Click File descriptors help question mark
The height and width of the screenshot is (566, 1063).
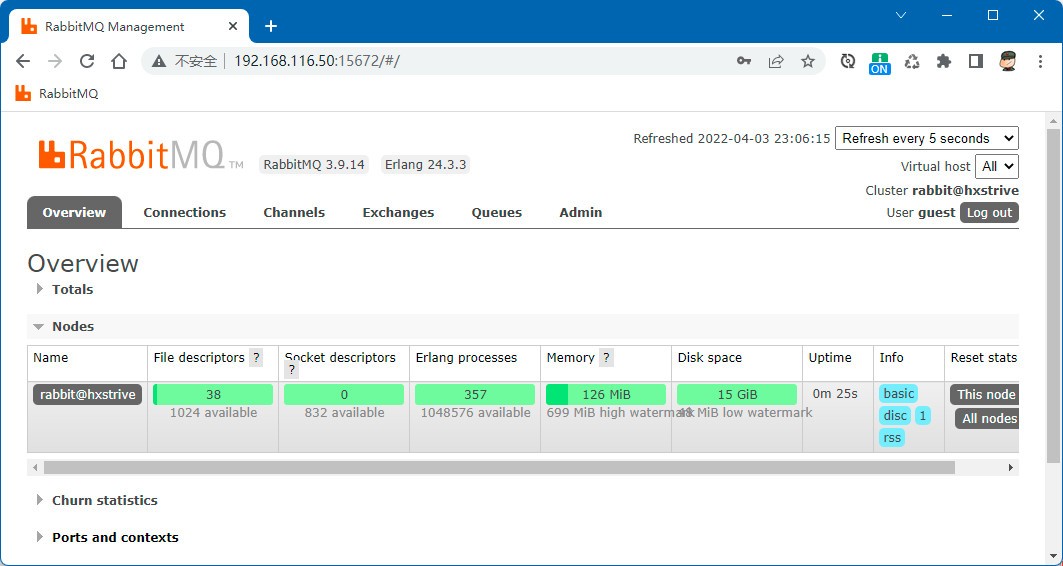pos(256,358)
